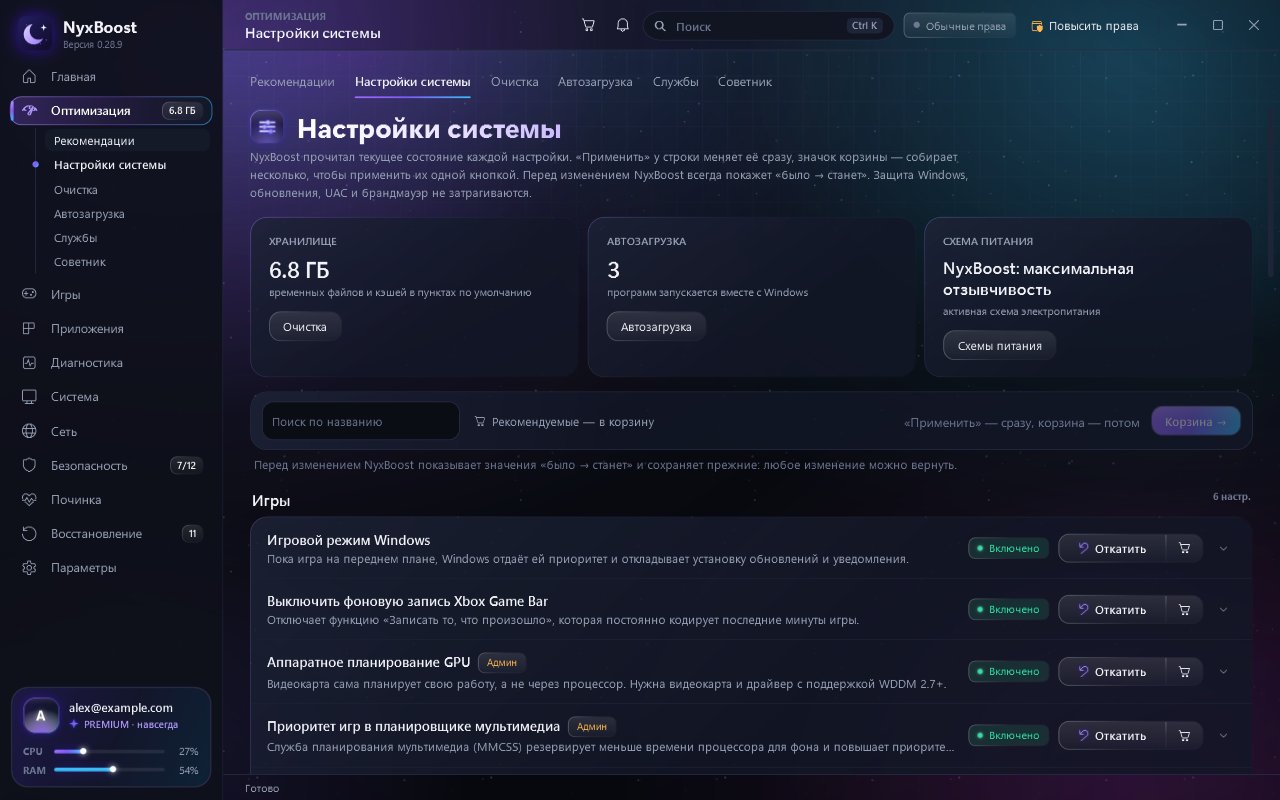
Task: Select Советник in sidebar submenu
Action: (x=128, y=262)
